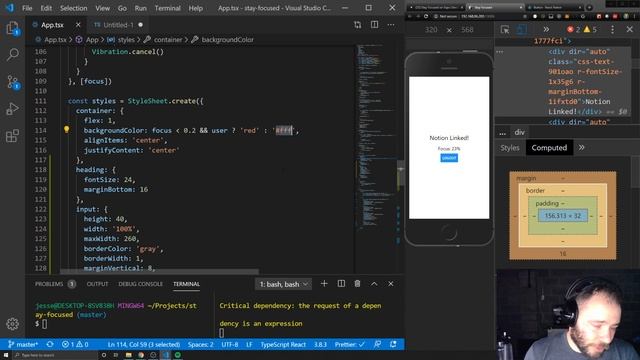640x360 pixels.
Task: Expand the element ellipsis menu in DOM tree
Action: coord(500,52)
